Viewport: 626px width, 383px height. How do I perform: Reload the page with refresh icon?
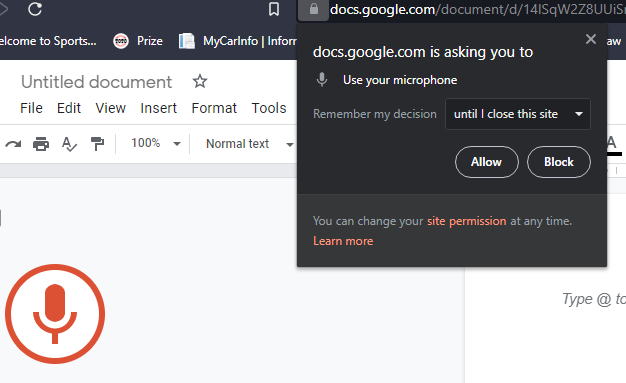click(x=35, y=9)
